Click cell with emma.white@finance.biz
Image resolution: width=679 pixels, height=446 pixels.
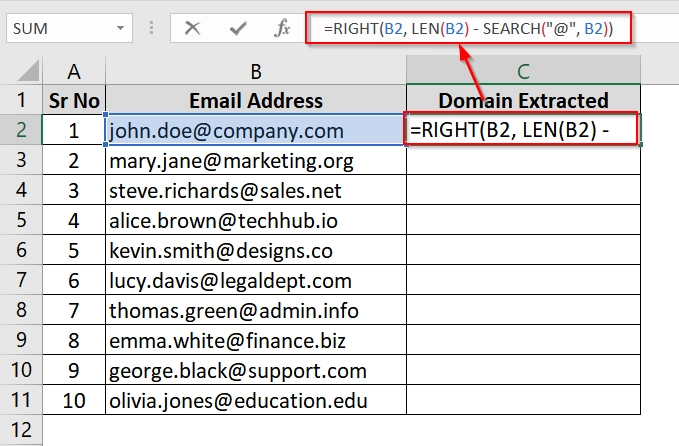tap(256, 339)
